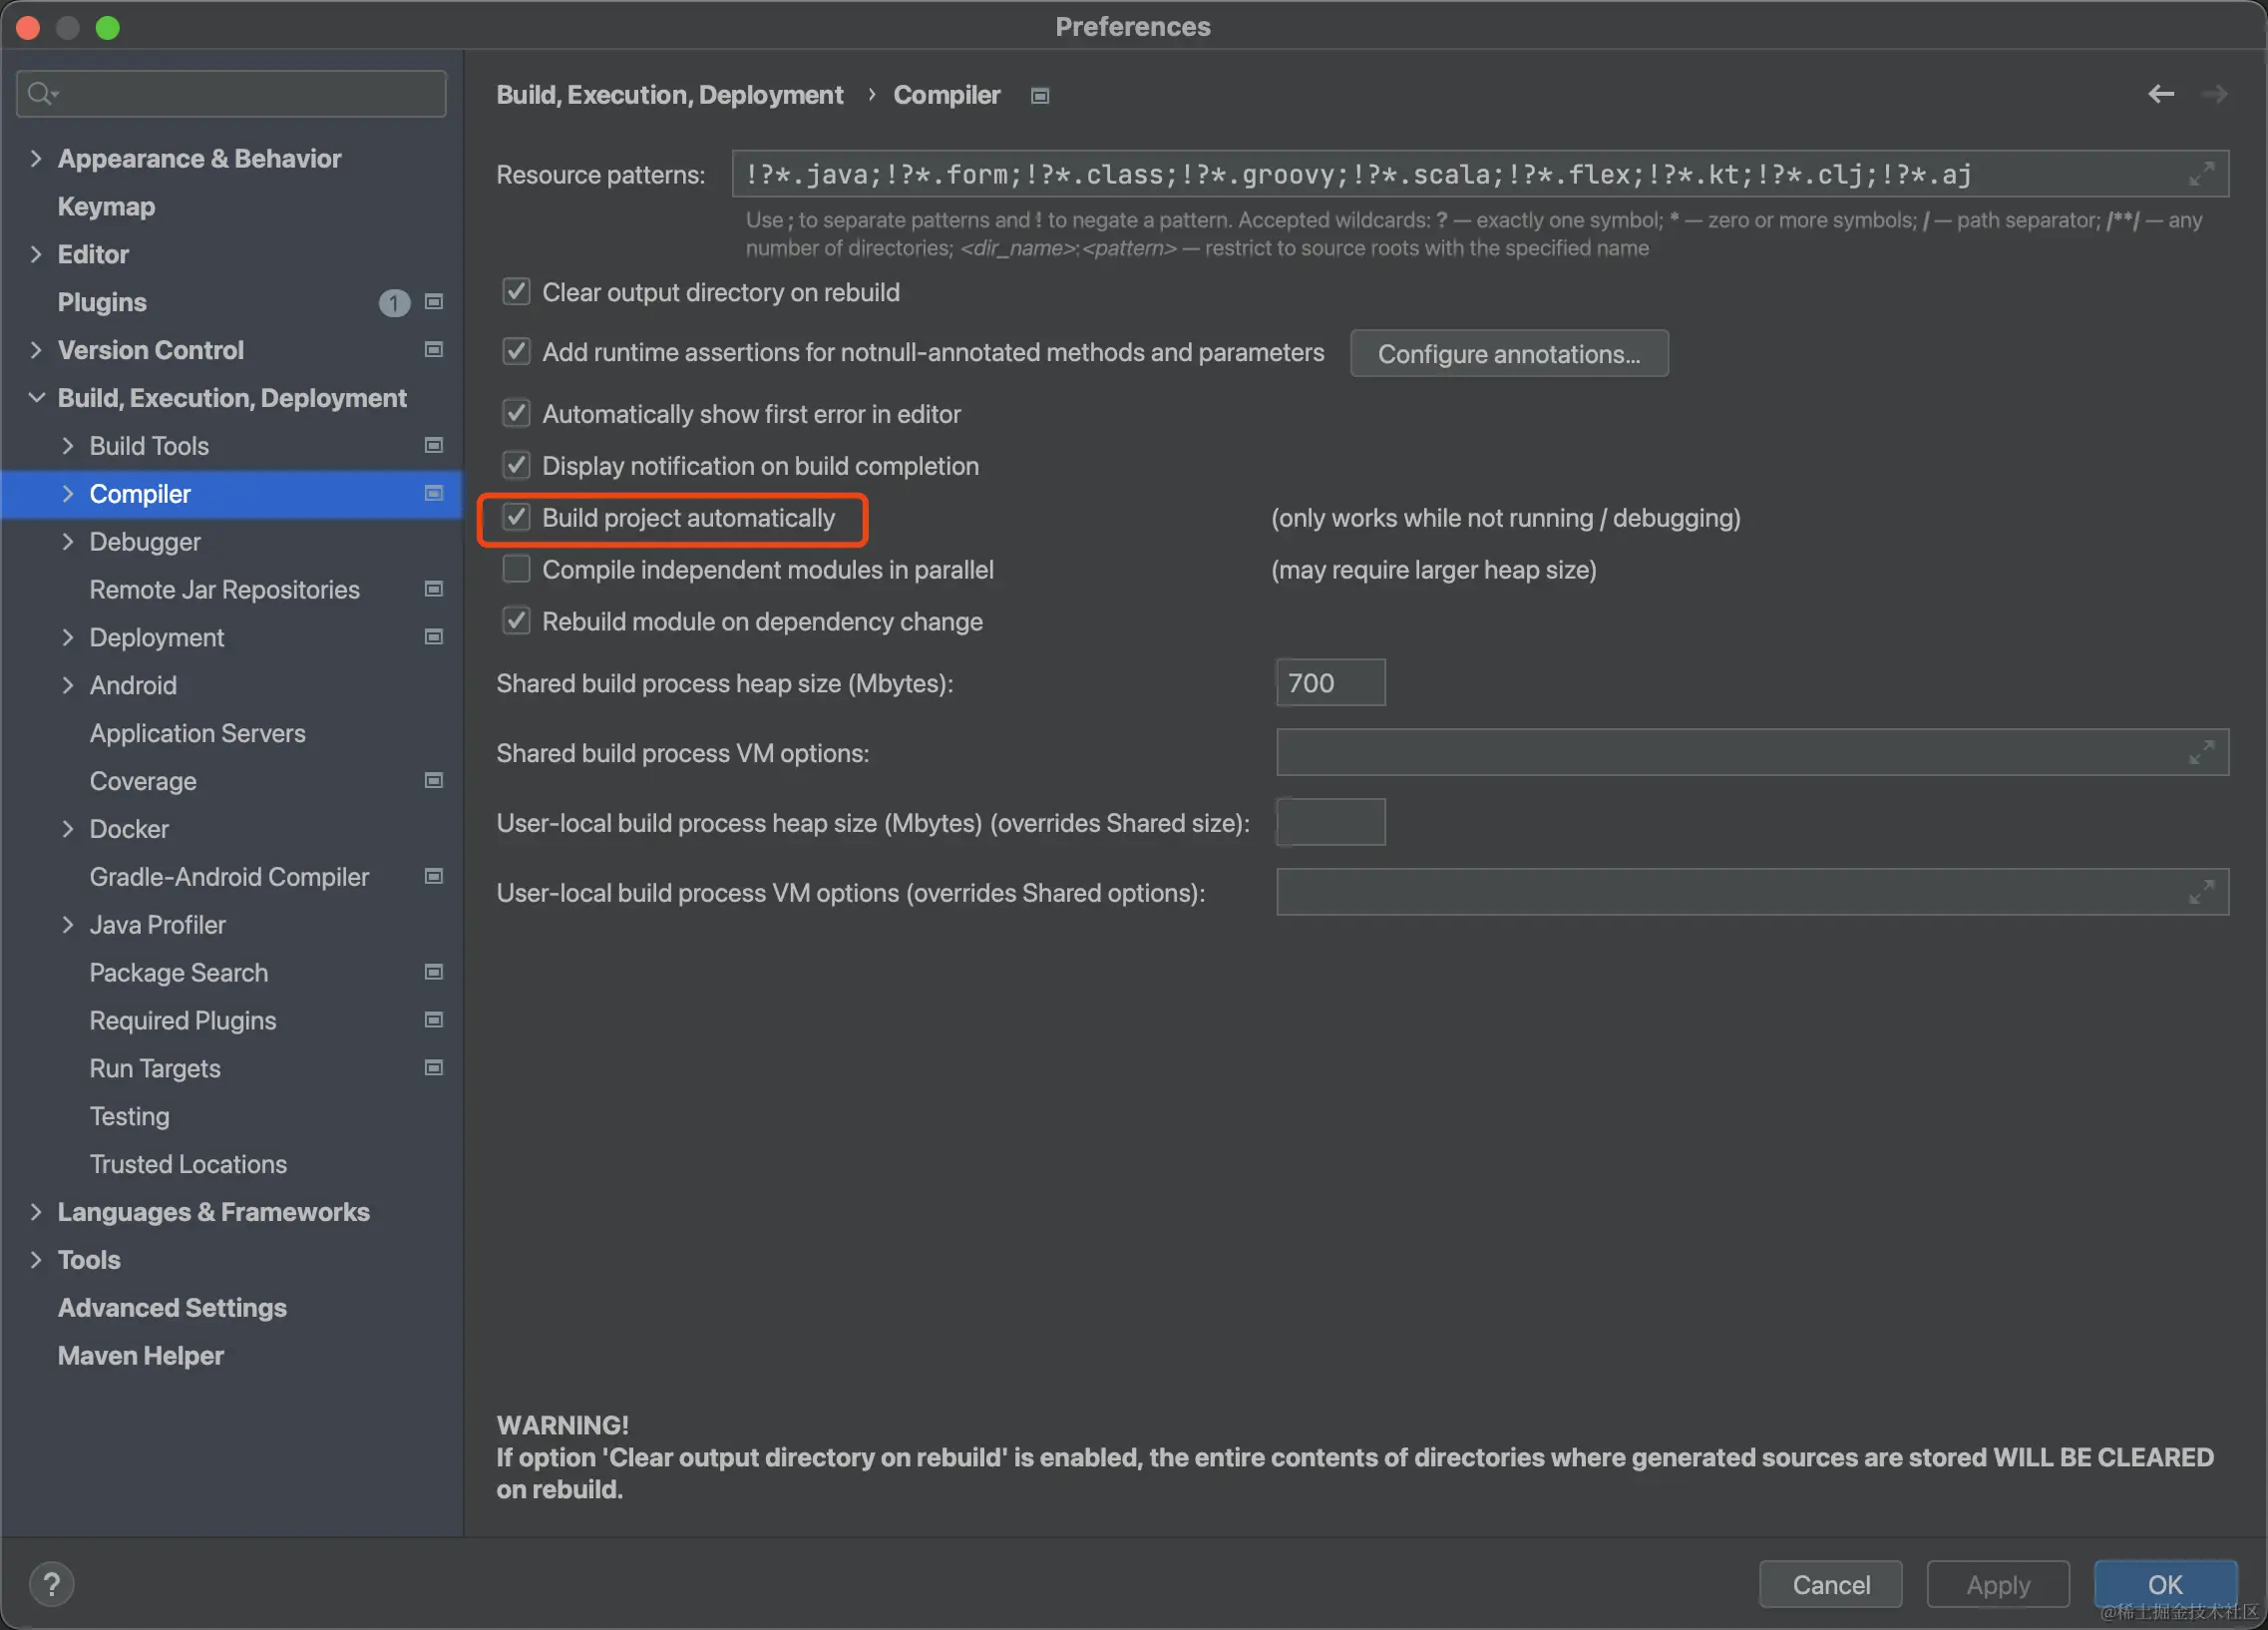Image resolution: width=2268 pixels, height=1630 pixels.
Task: Click the search magnifier icon
Action: pyautogui.click(x=40, y=94)
